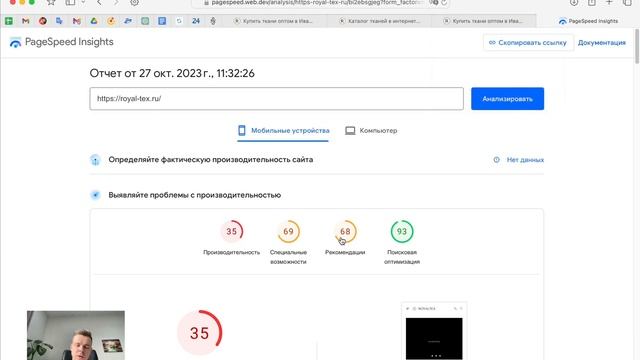
Task: Click the PageSpeed Insights logo icon
Action: [x=15, y=42]
